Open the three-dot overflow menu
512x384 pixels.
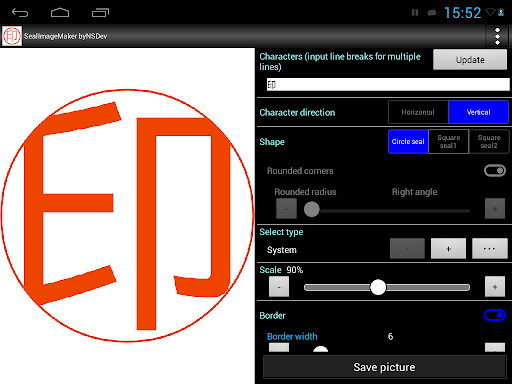(497, 36)
